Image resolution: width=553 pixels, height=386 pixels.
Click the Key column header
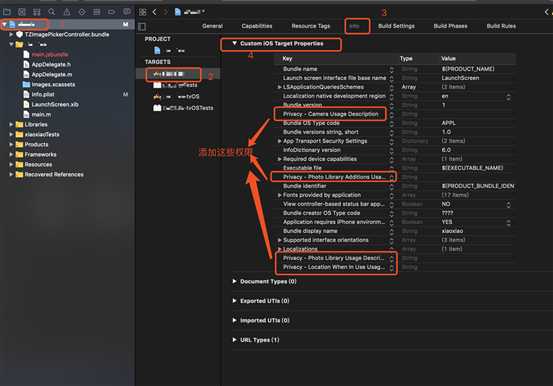pyautogui.click(x=287, y=59)
